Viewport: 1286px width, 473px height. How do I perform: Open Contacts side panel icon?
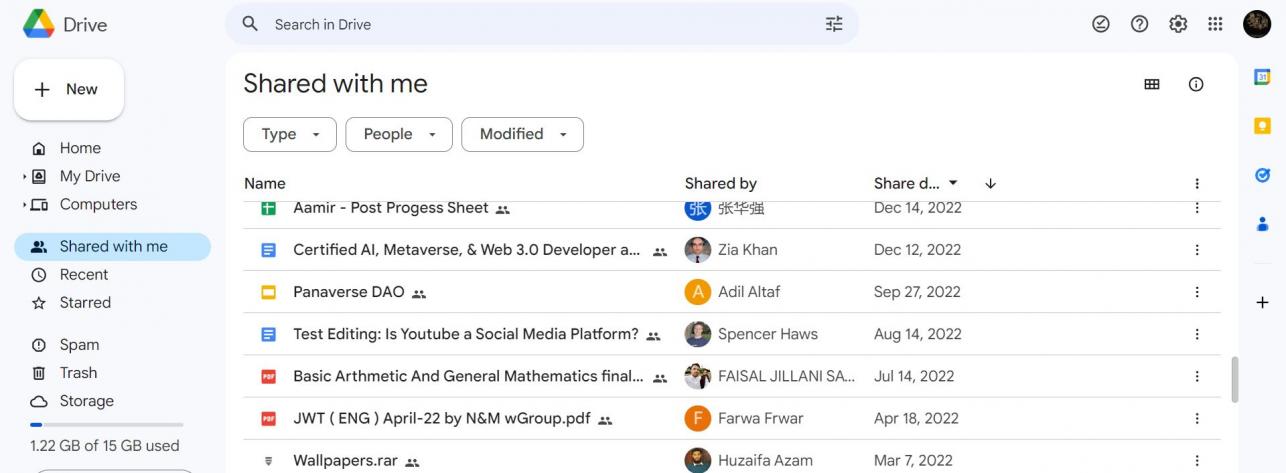tap(1262, 224)
